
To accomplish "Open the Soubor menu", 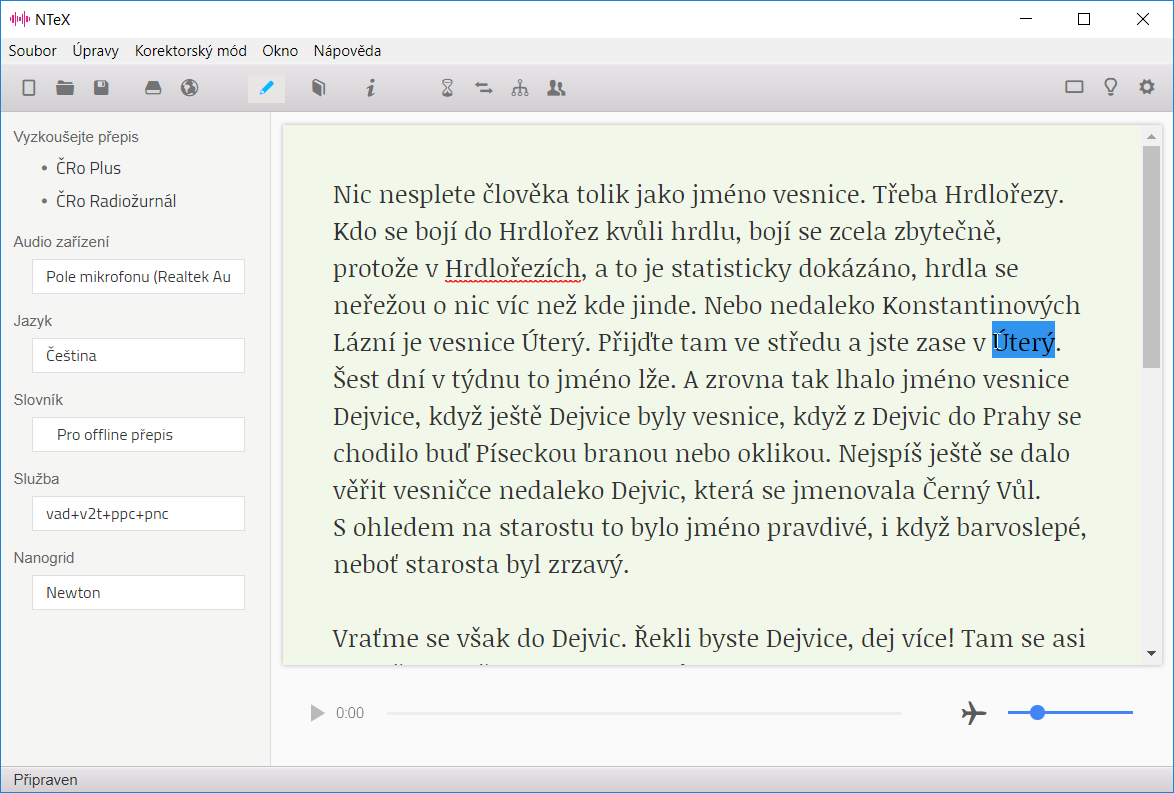I will click(x=32, y=51).
